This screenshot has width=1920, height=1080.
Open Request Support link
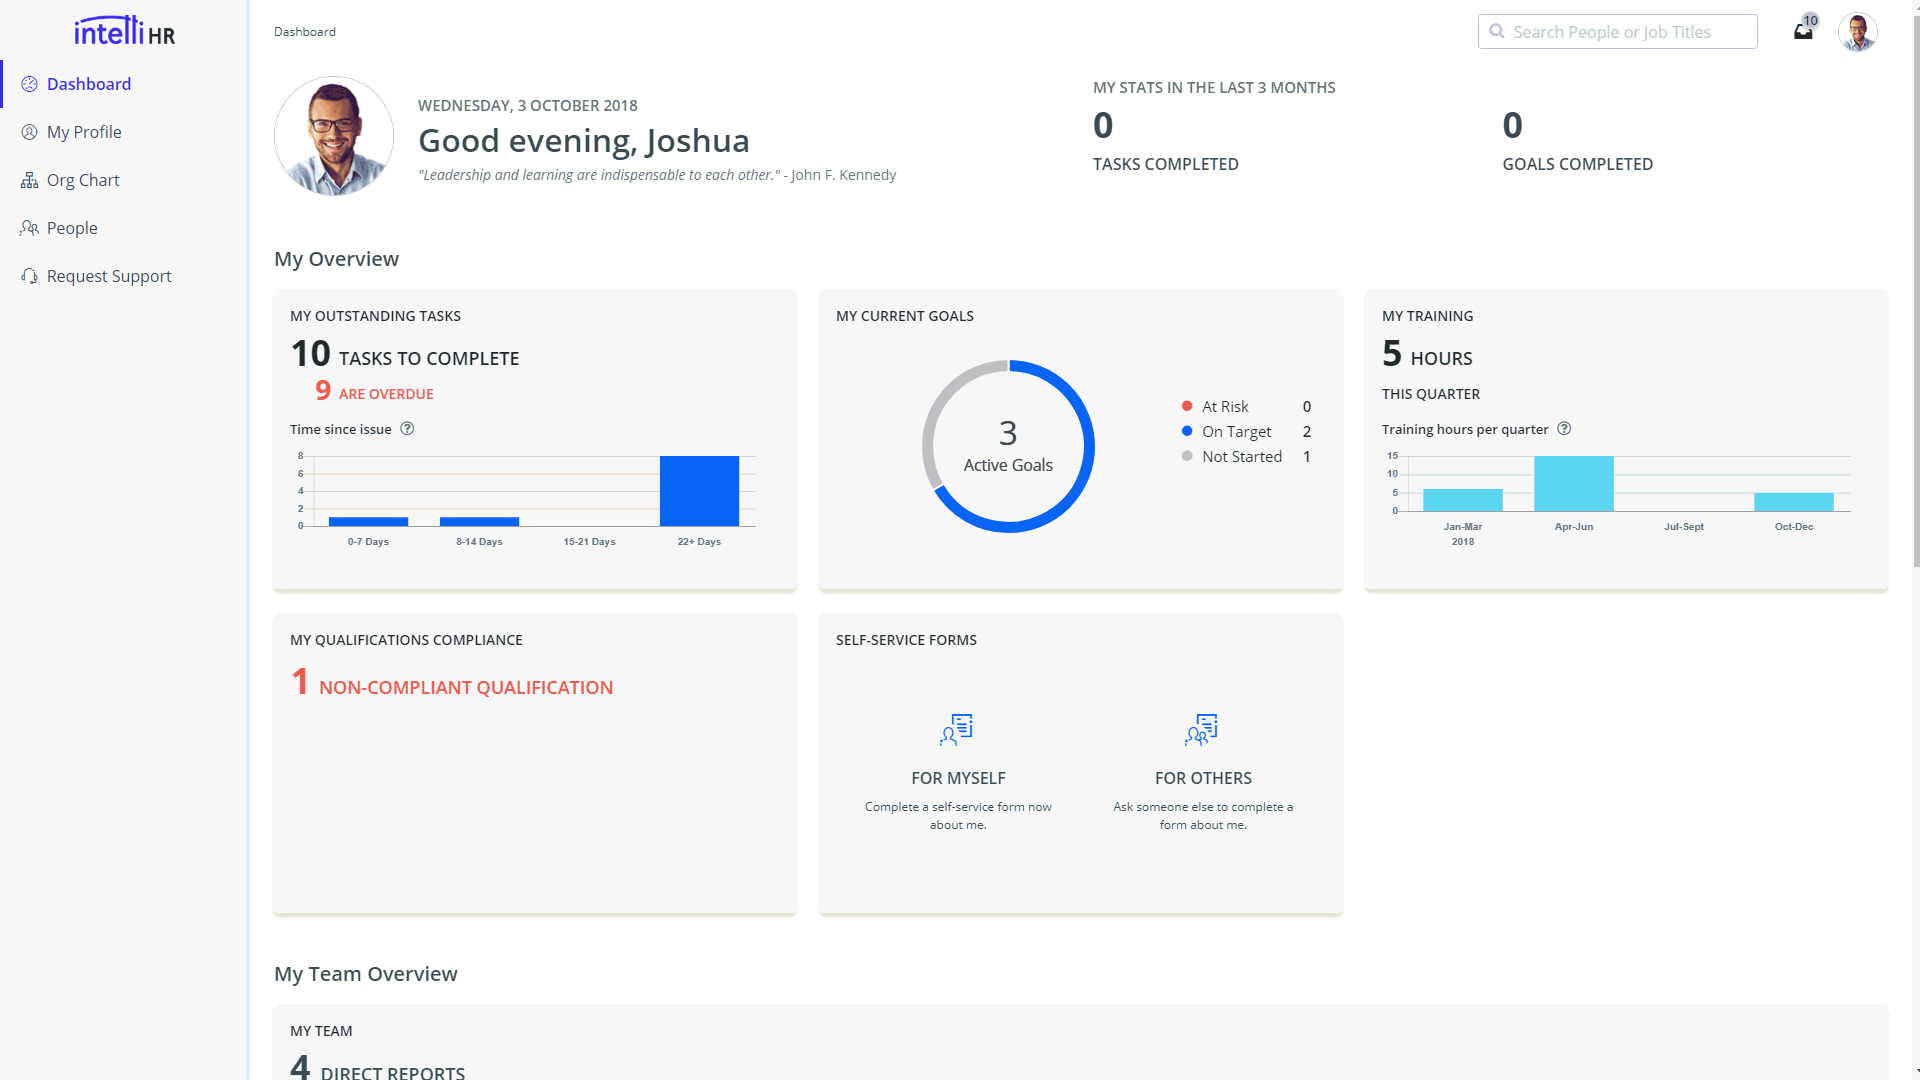click(x=109, y=276)
